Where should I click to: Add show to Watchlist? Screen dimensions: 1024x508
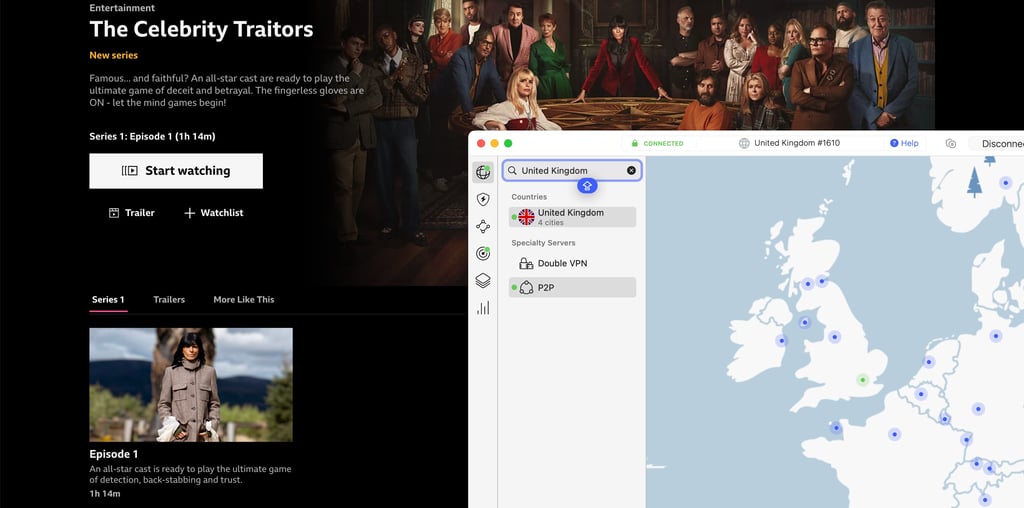214,213
